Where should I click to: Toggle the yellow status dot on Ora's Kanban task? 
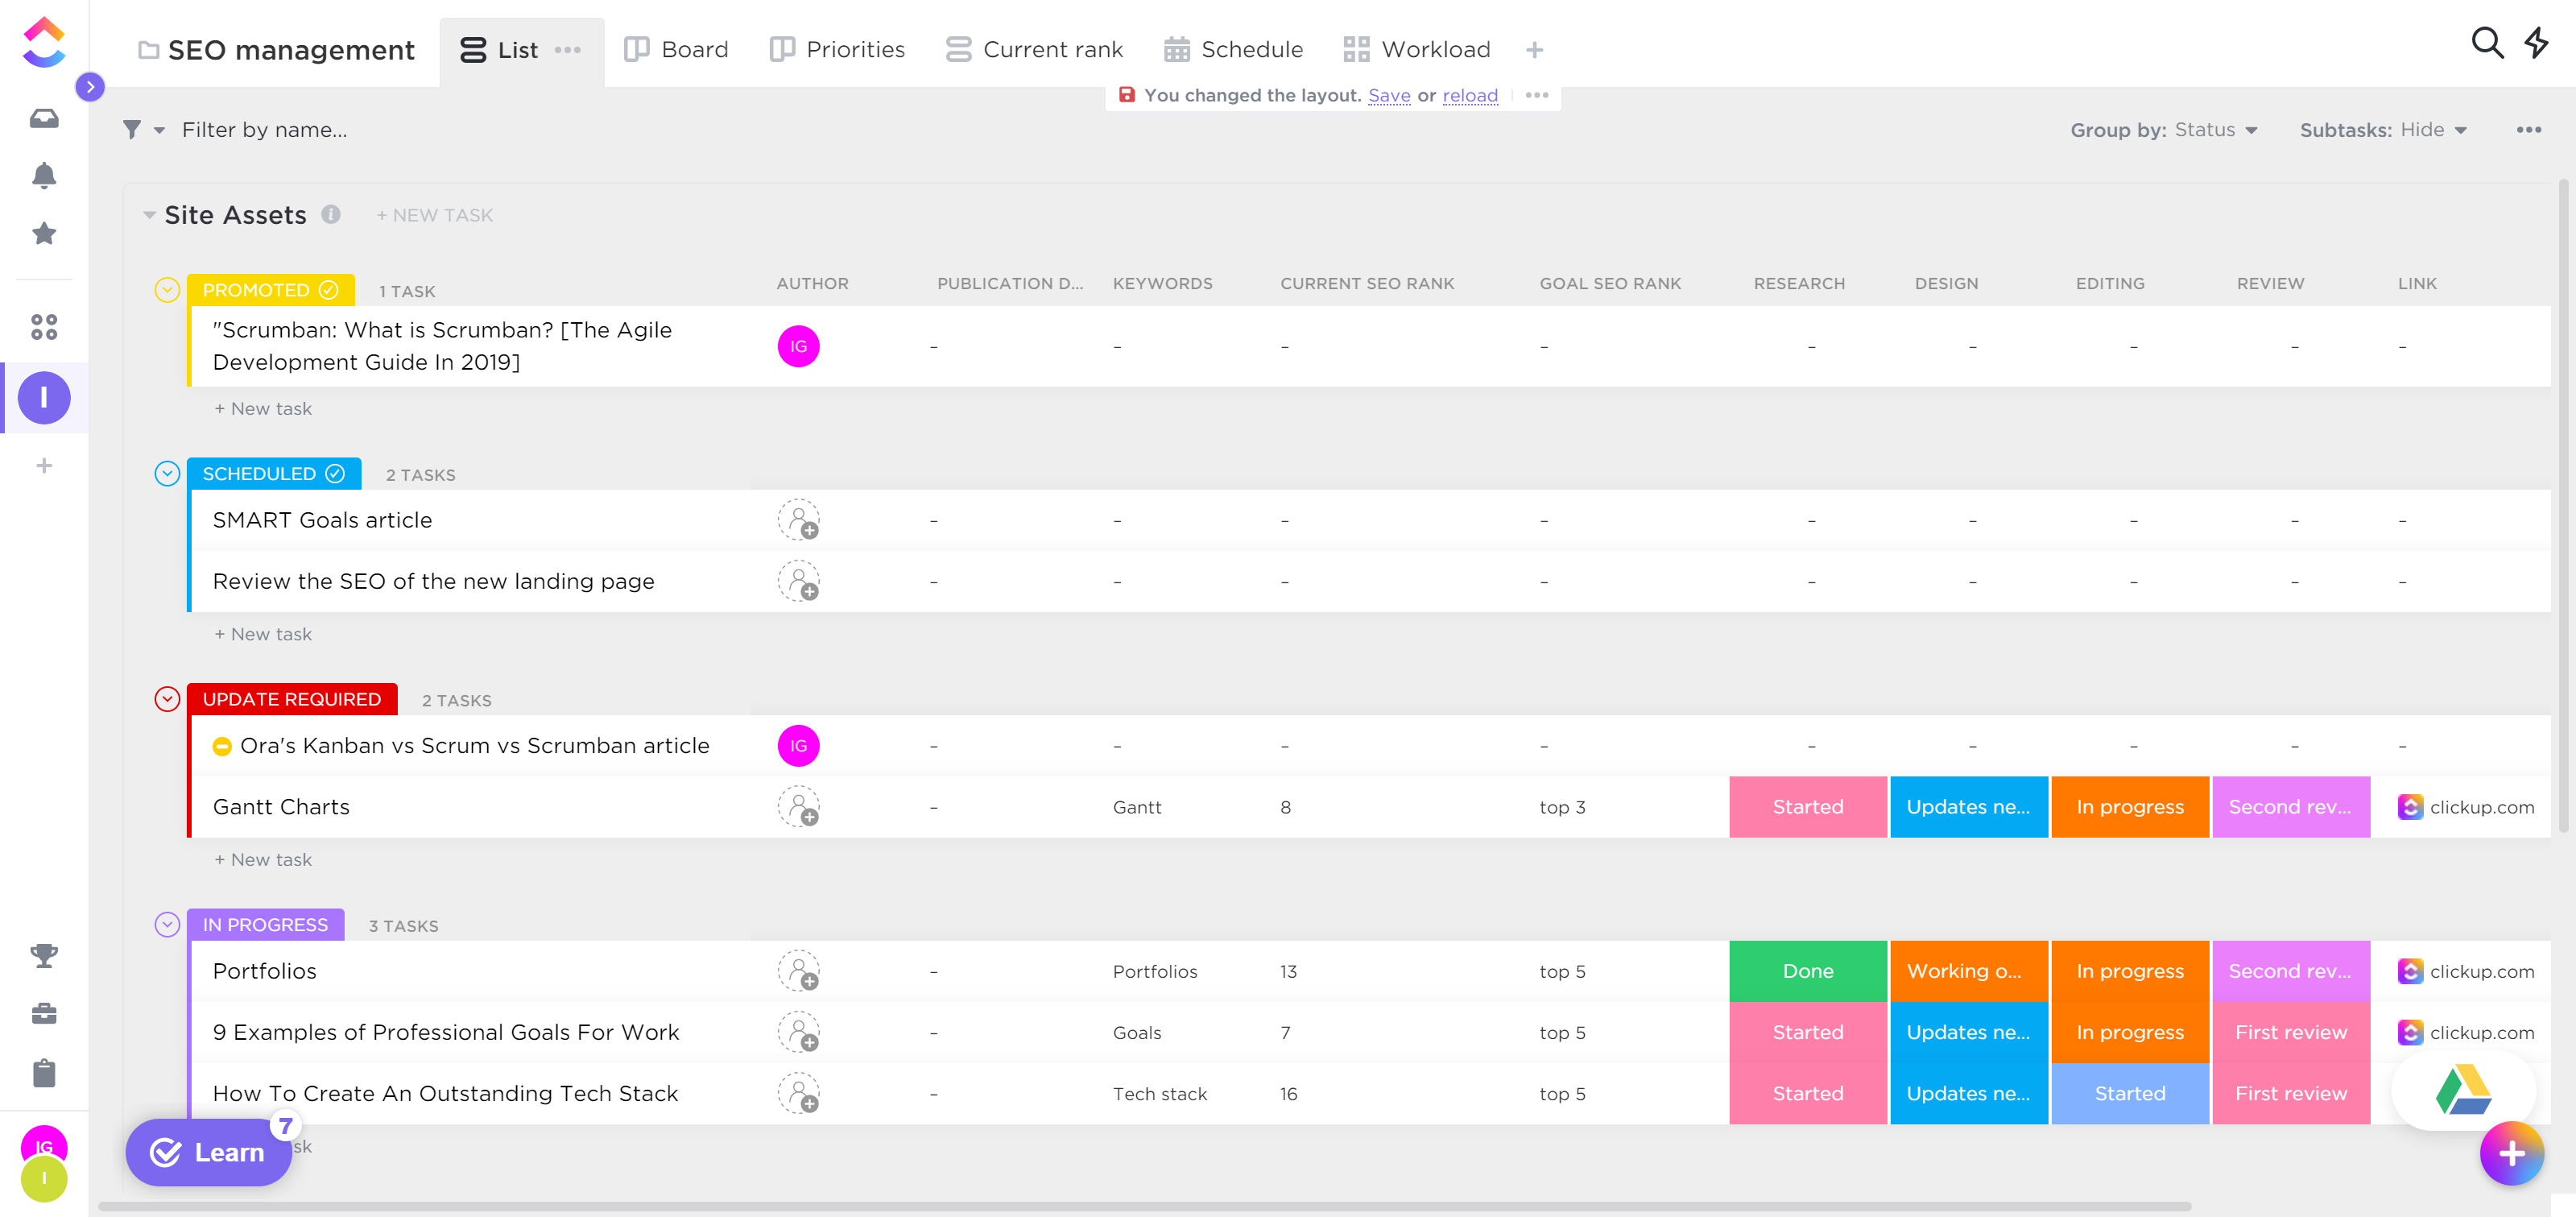tap(221, 746)
